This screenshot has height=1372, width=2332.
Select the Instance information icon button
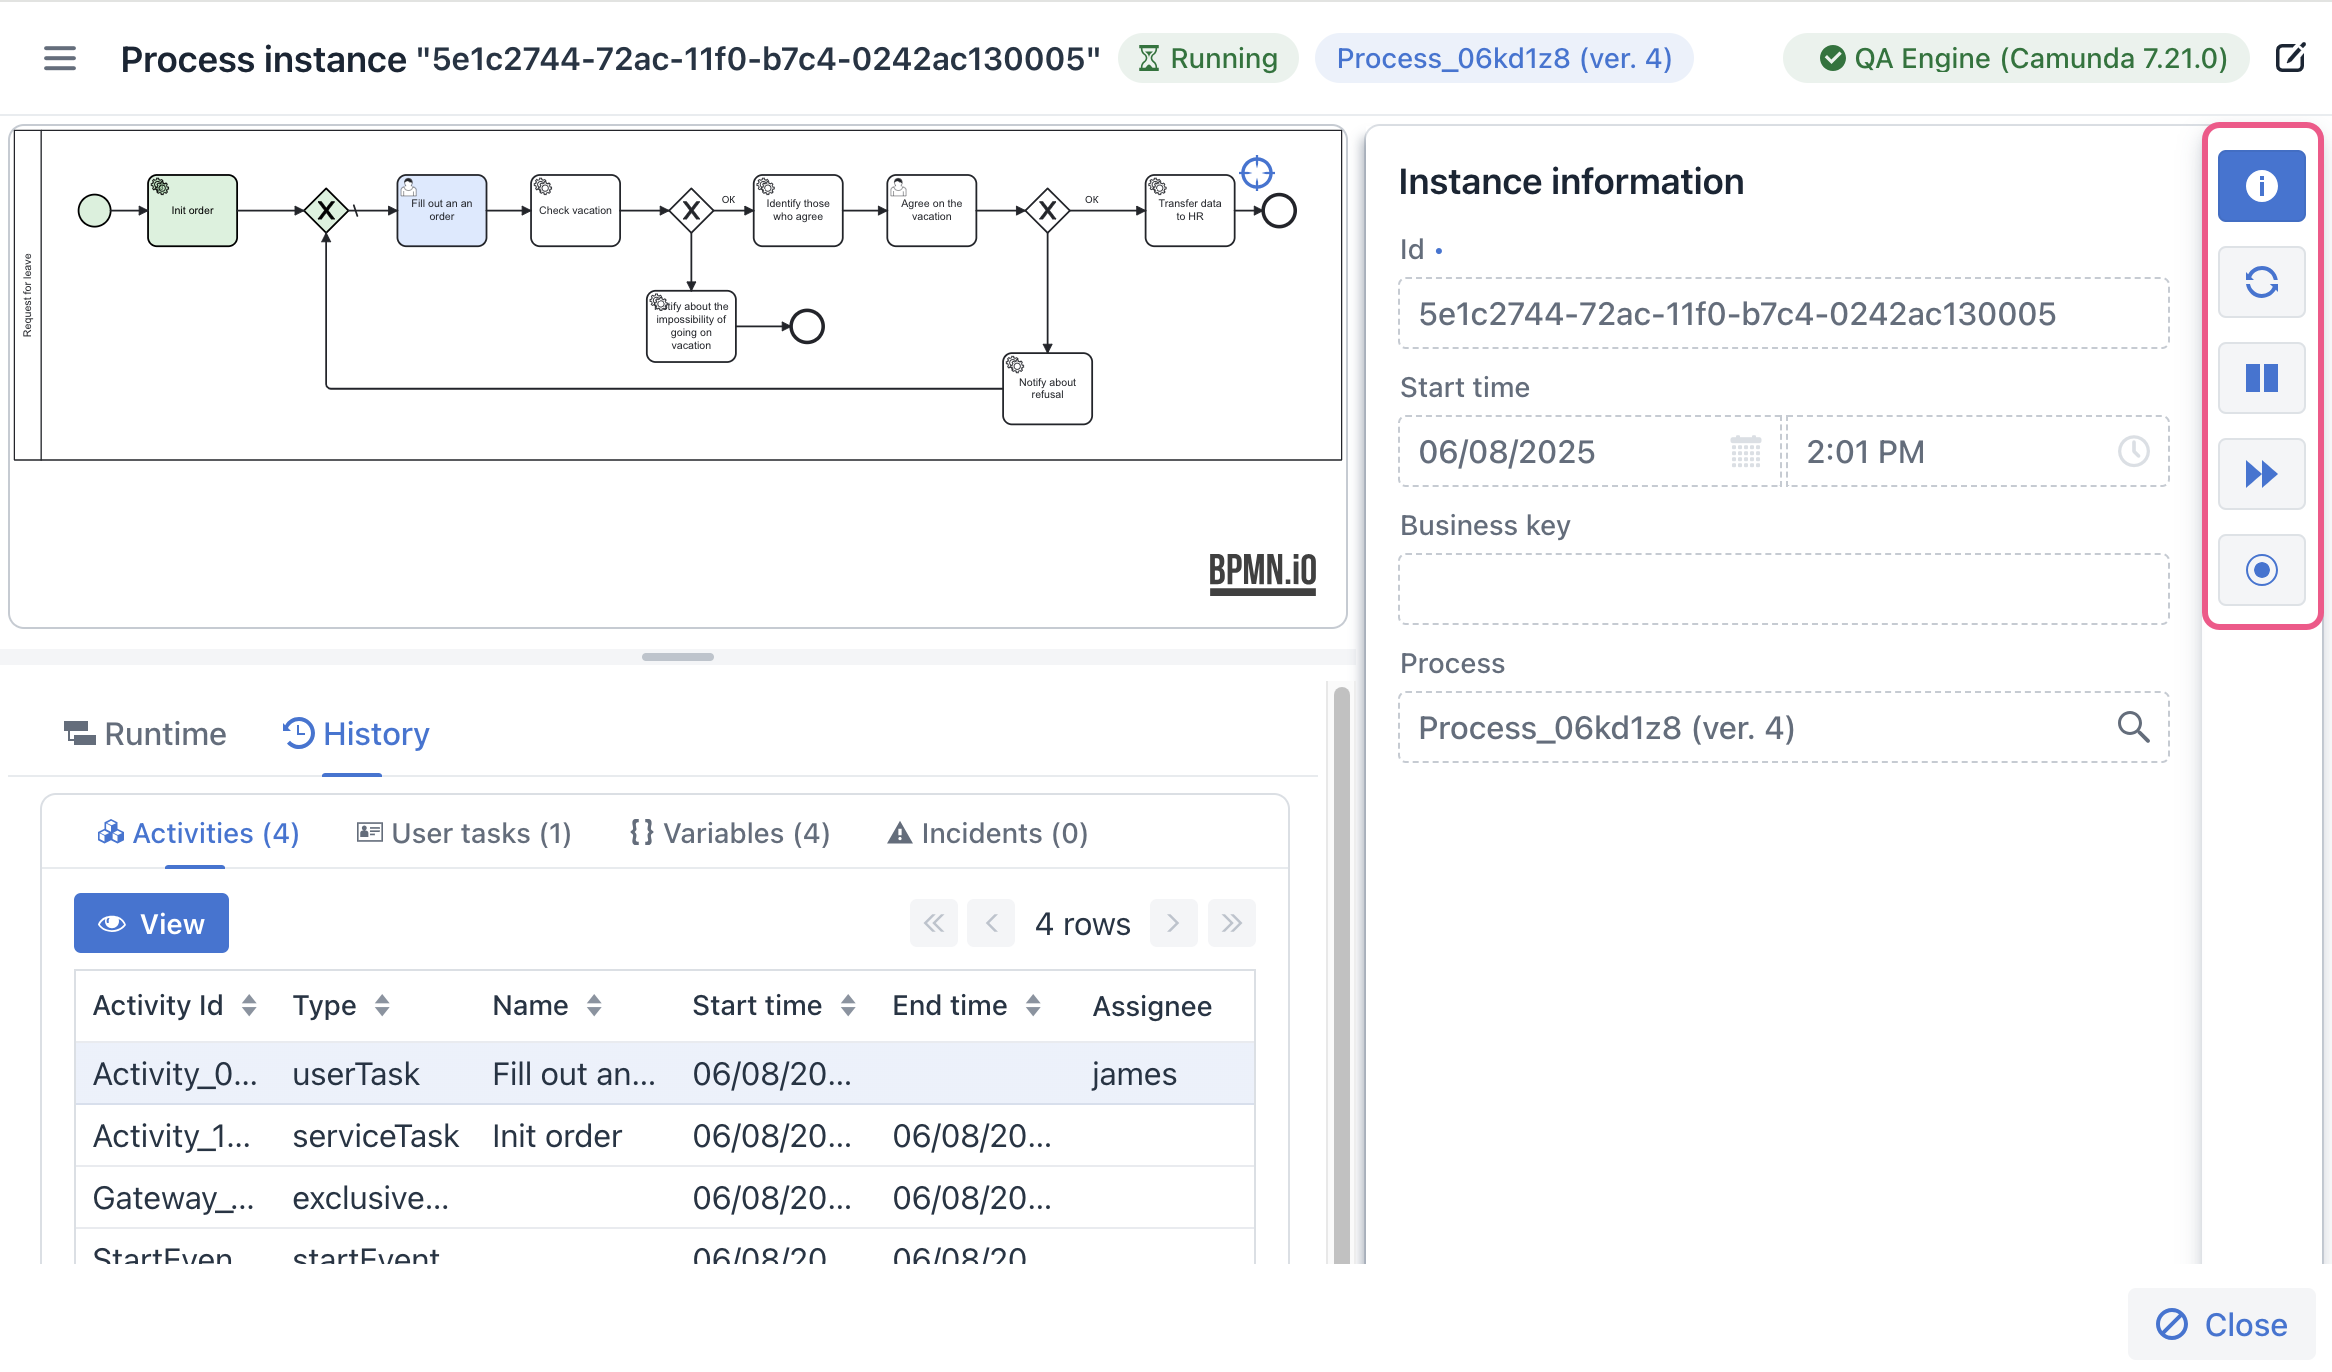tap(2261, 186)
